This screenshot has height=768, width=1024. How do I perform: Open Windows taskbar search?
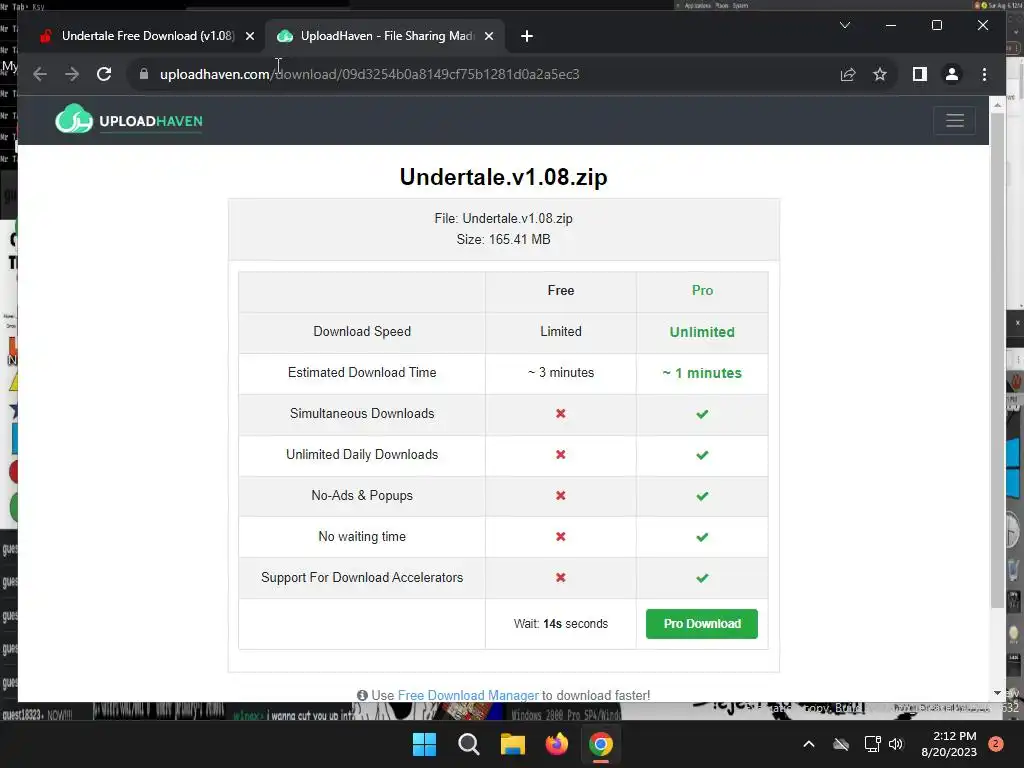point(468,744)
